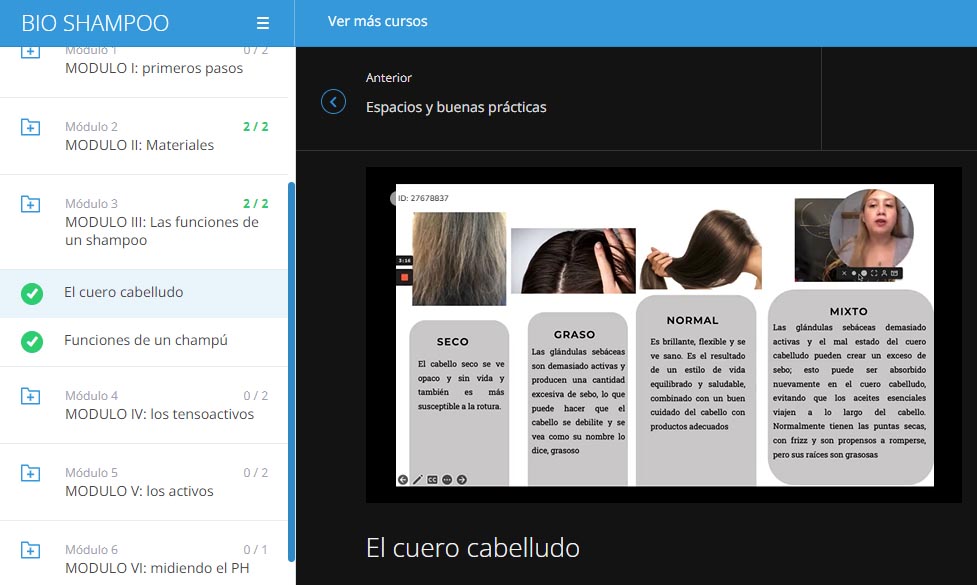Click green checkmark for El cuero cabelludo
977x585 pixels.
(x=32, y=293)
